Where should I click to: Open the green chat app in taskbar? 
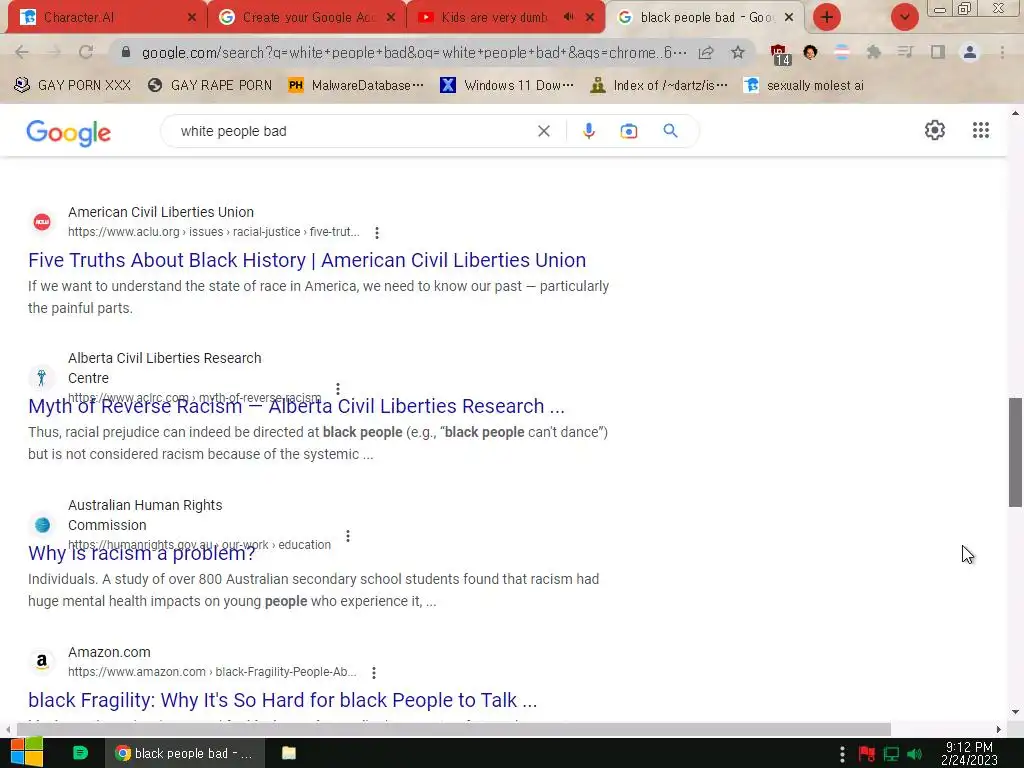coord(80,753)
